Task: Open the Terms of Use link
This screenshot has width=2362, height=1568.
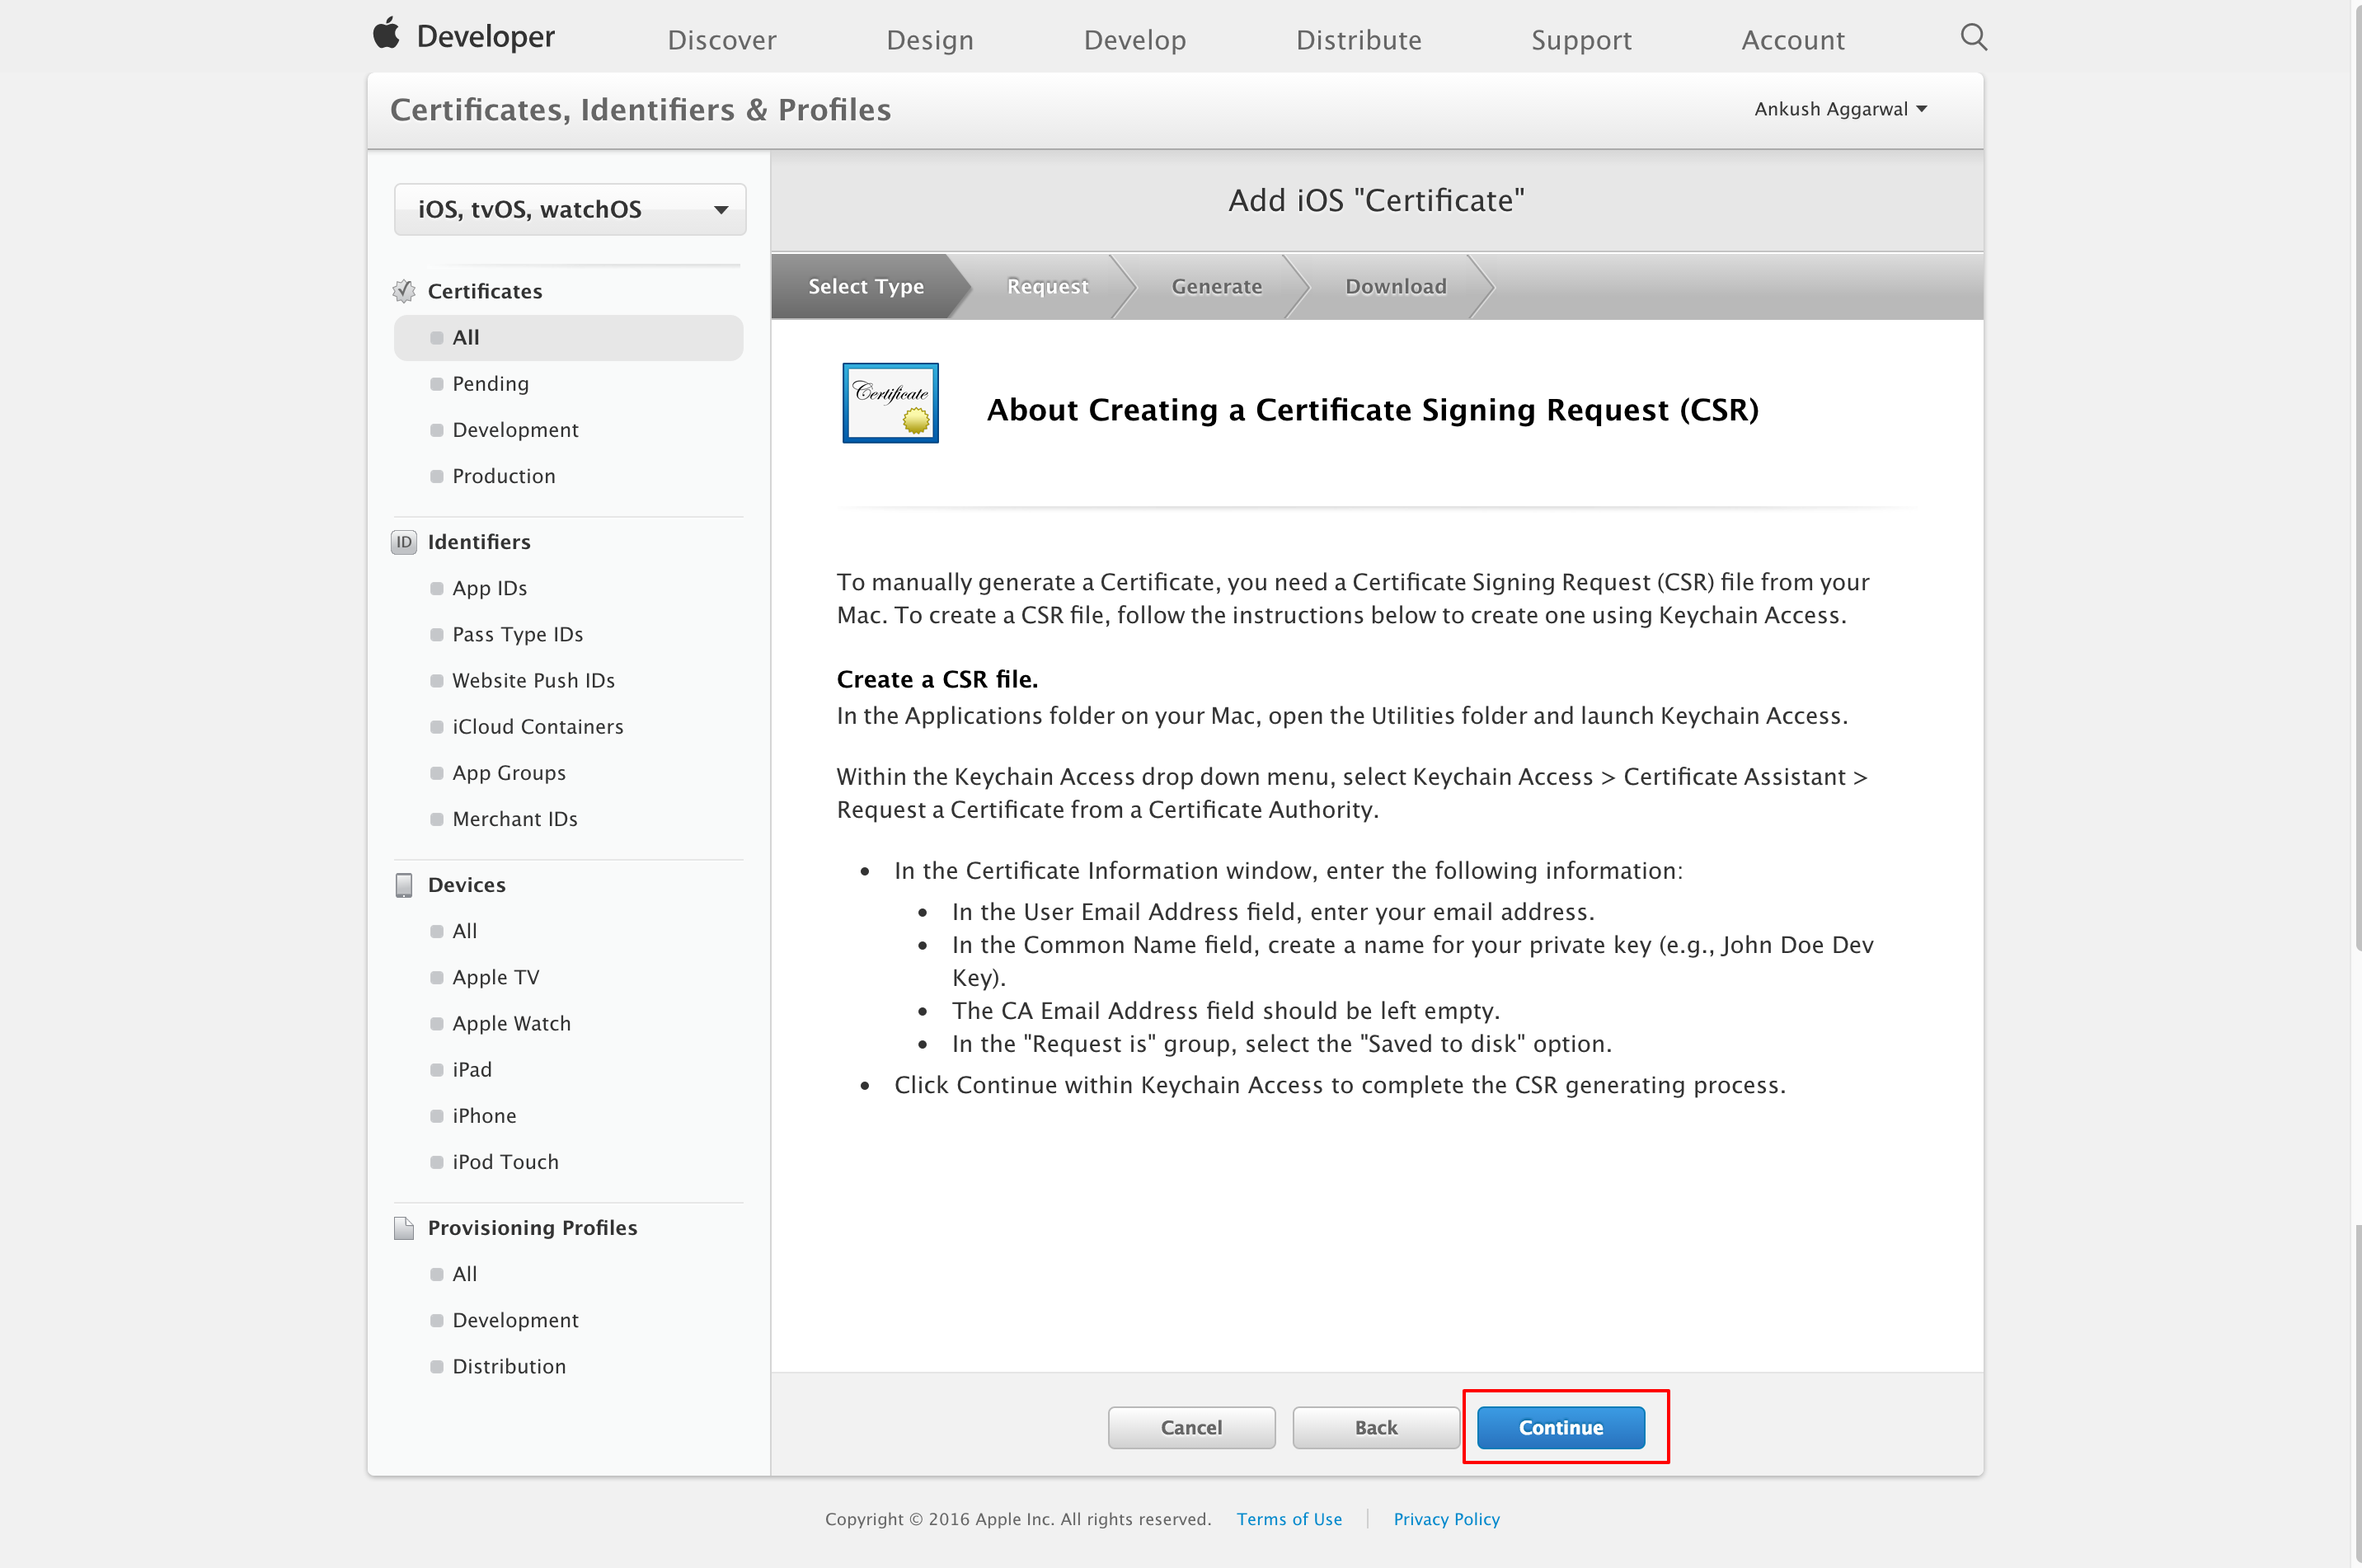Action: click(x=1289, y=1519)
